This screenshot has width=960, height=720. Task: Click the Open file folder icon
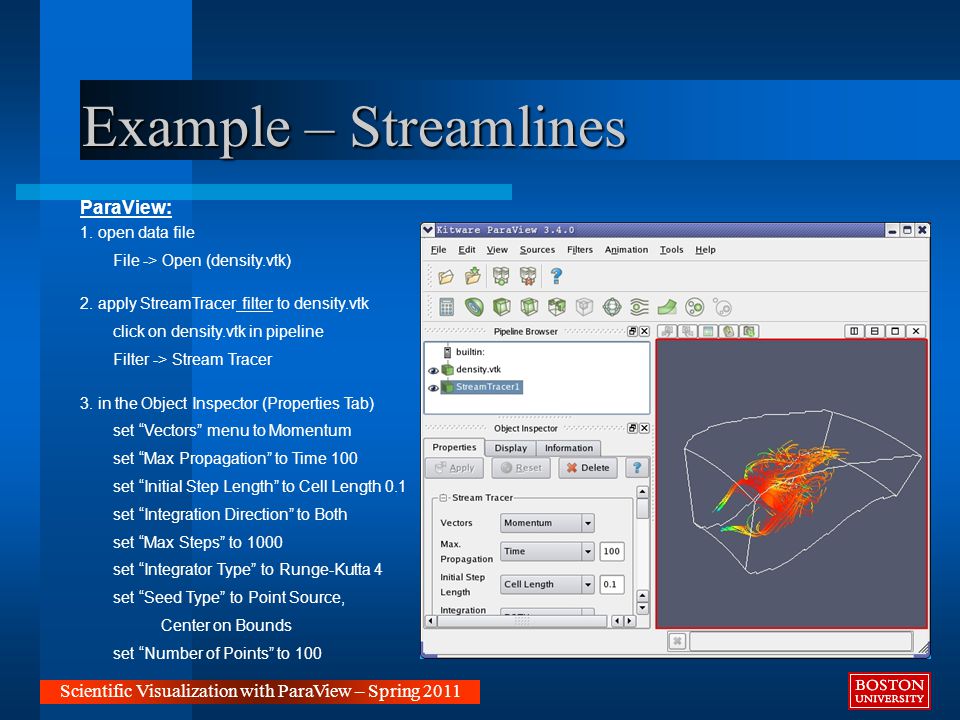point(446,277)
